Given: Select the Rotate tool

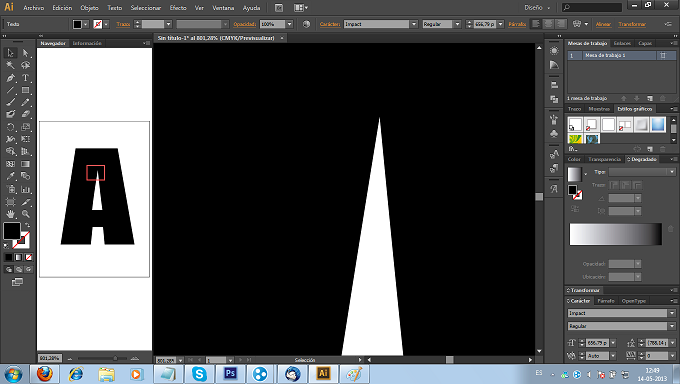Looking at the screenshot, I should (10, 127).
